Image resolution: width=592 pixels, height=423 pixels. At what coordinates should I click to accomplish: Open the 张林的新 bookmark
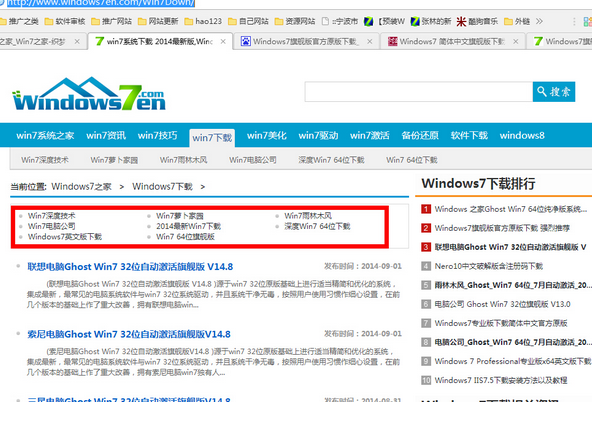tap(431, 21)
